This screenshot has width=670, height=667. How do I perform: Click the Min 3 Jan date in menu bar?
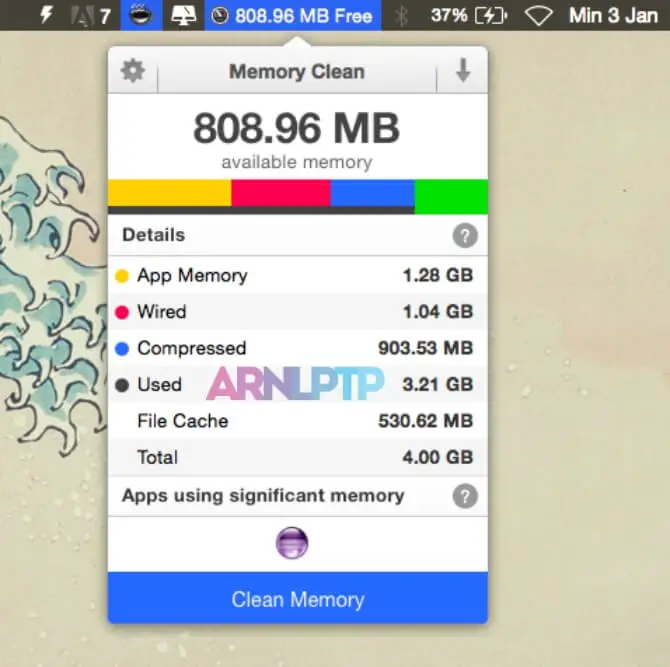612,16
